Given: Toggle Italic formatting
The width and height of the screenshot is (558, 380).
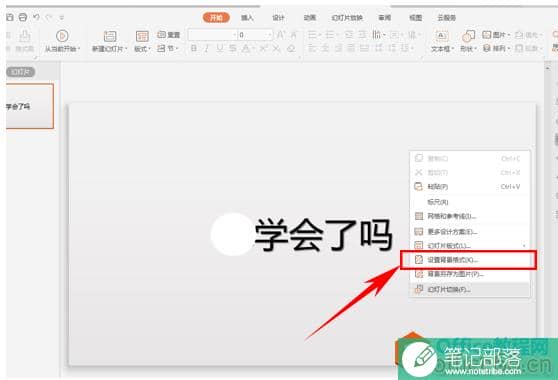Looking at the screenshot, I should [x=207, y=48].
